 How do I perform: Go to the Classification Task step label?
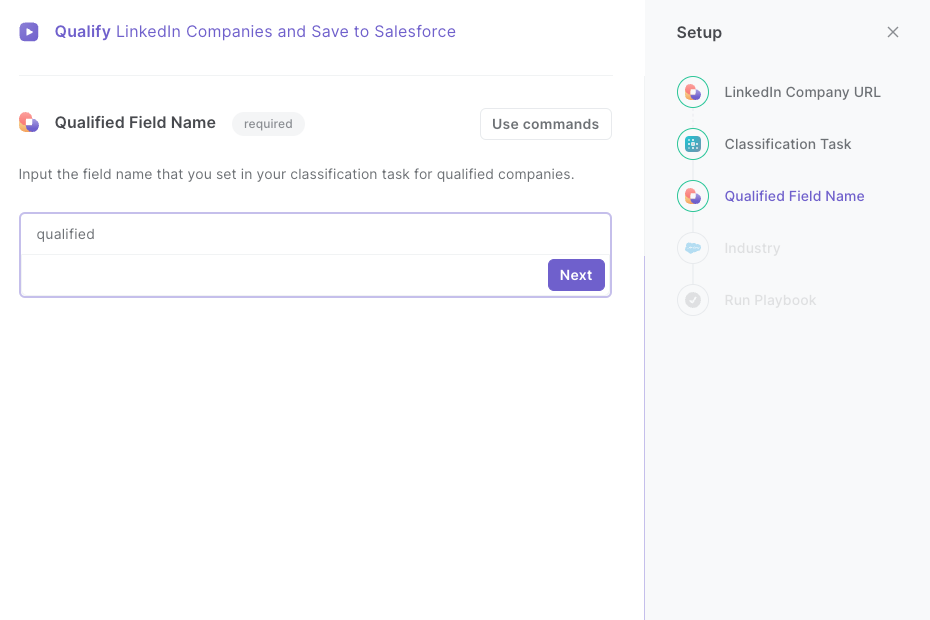click(x=788, y=144)
